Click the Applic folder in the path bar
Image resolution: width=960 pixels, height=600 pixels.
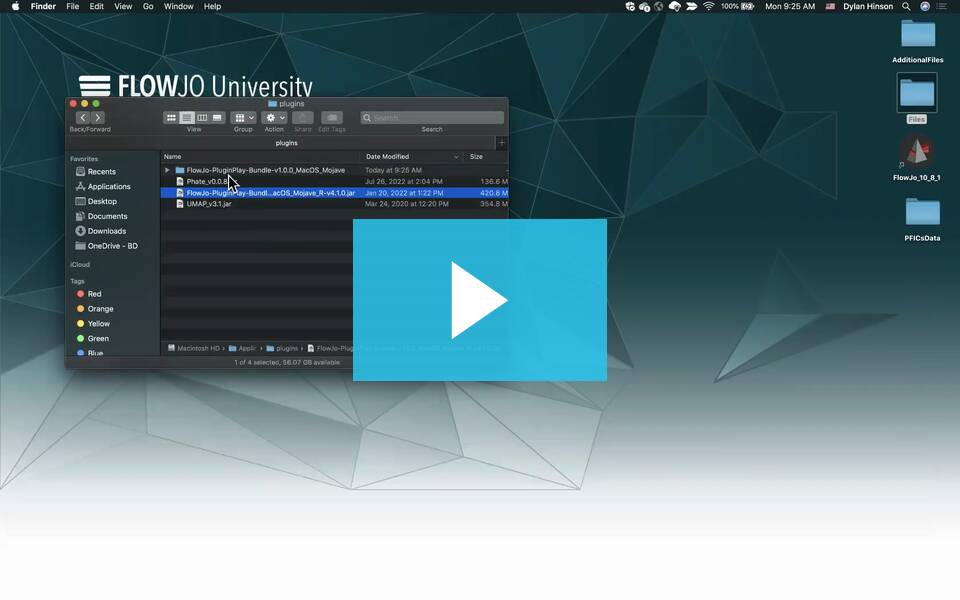[242, 348]
